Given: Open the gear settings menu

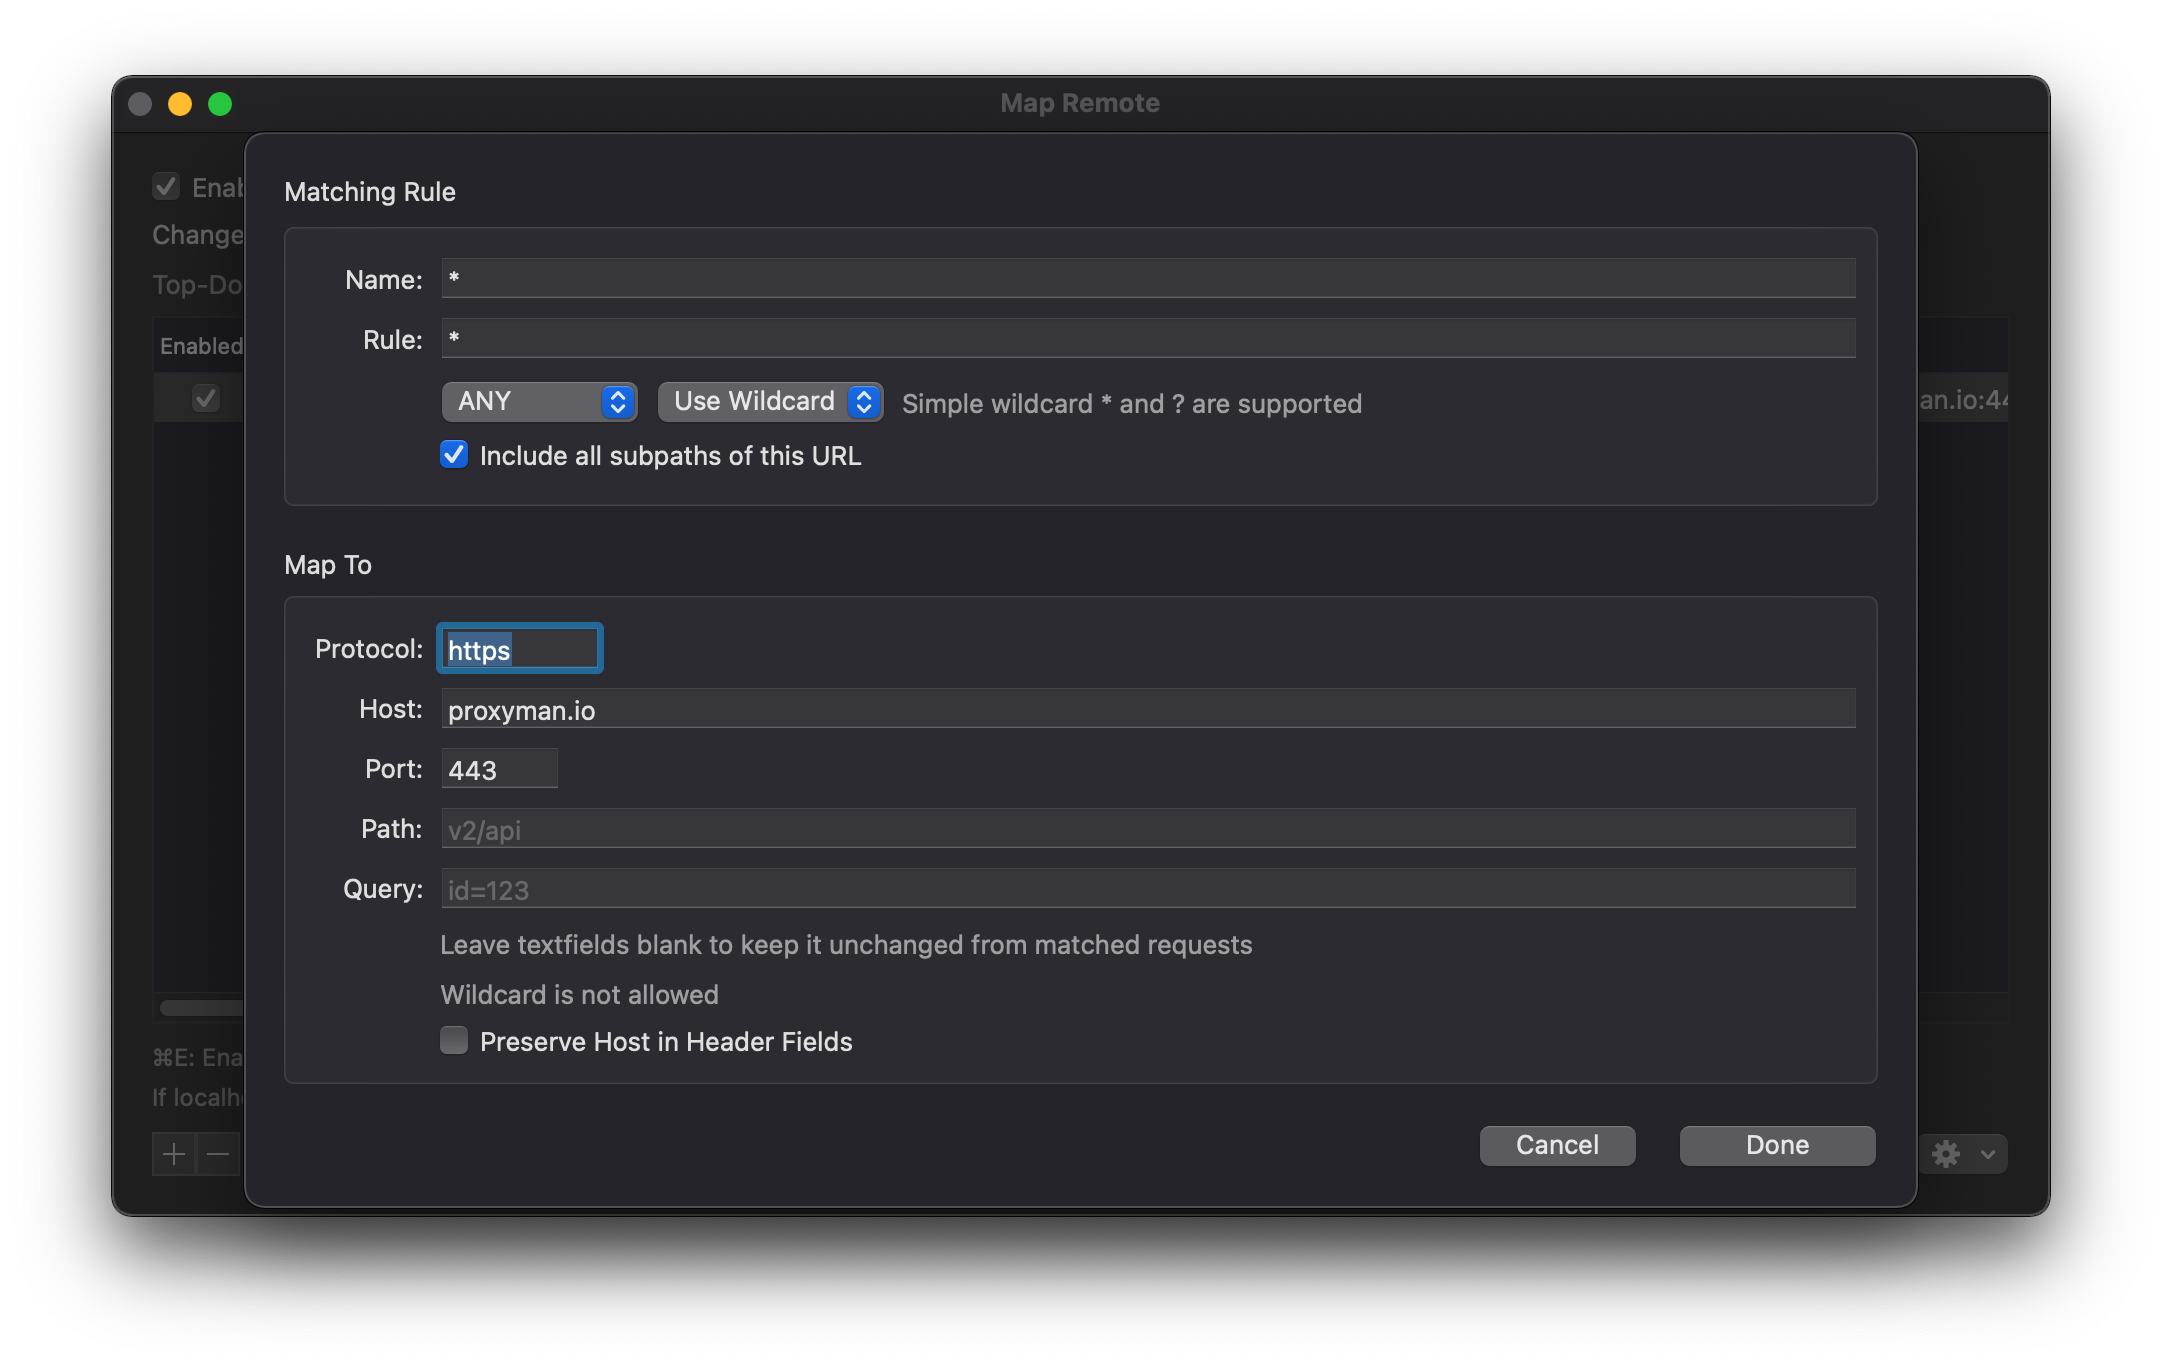Looking at the screenshot, I should coord(1945,1154).
